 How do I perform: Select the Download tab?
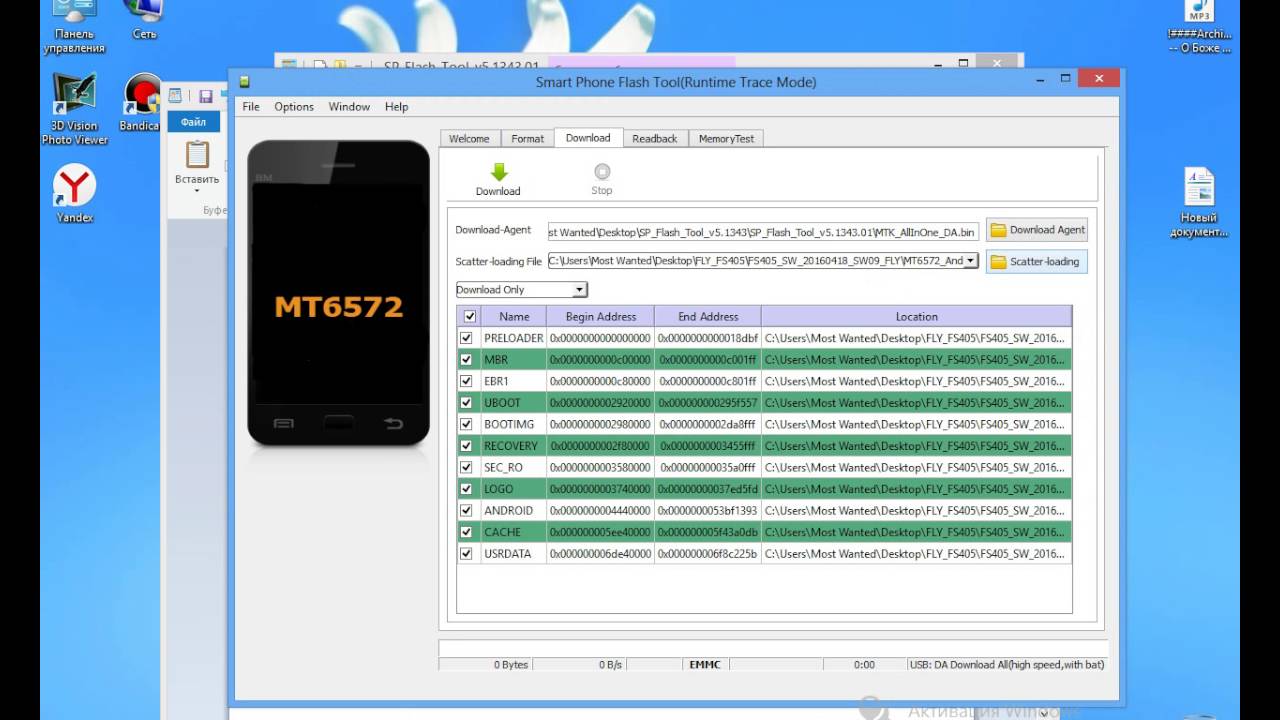coord(588,138)
